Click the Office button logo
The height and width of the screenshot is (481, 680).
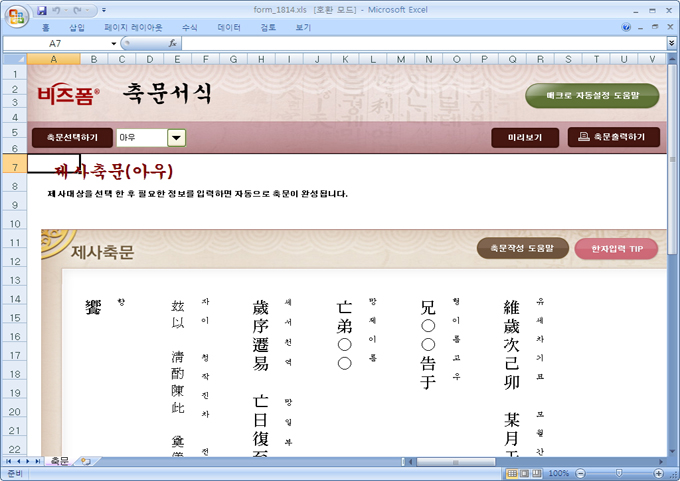pos(16,17)
